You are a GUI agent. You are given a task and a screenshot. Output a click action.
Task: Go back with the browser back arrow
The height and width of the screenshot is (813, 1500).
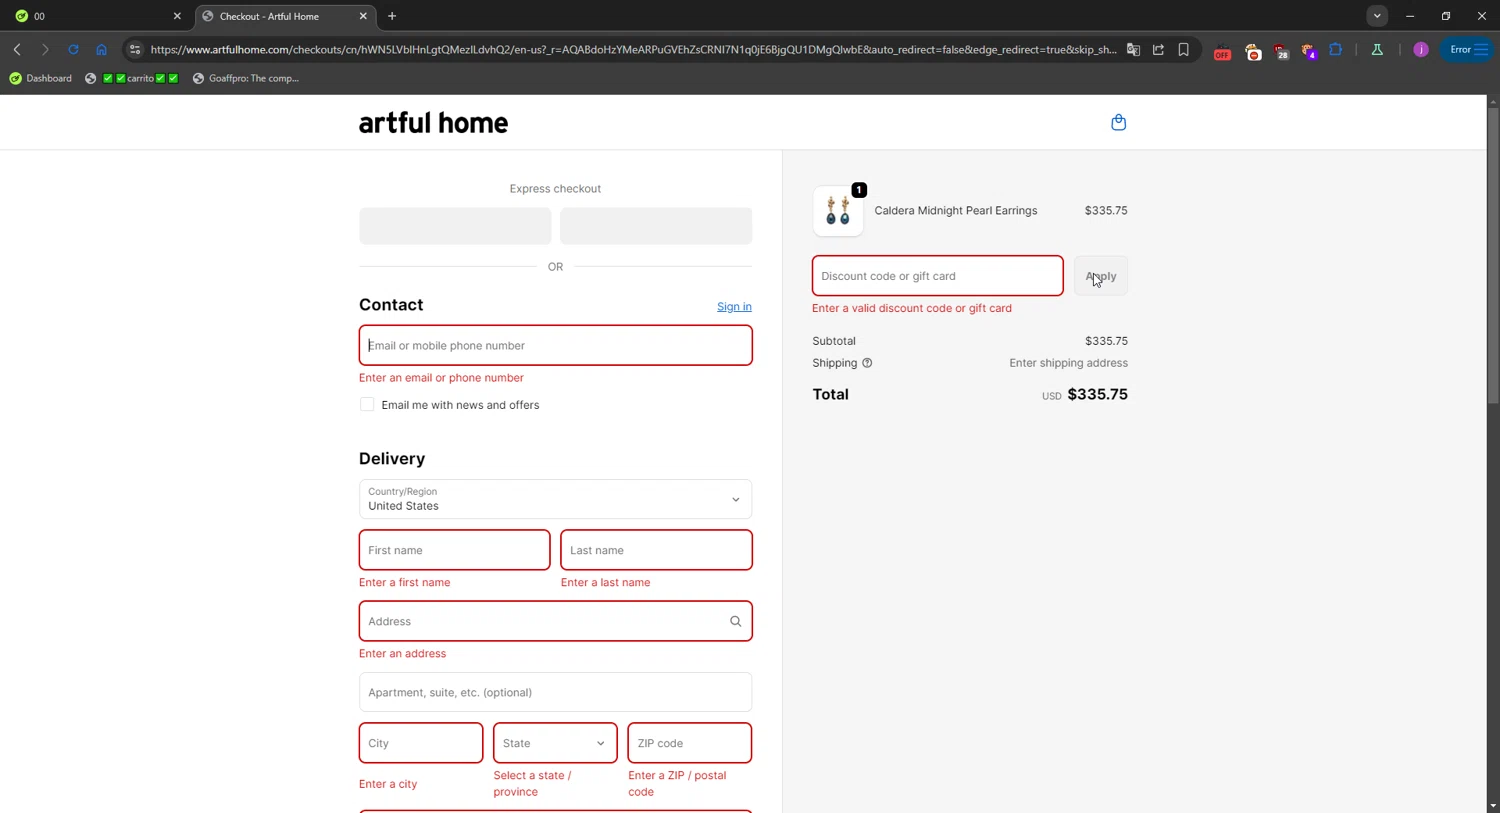point(17,49)
